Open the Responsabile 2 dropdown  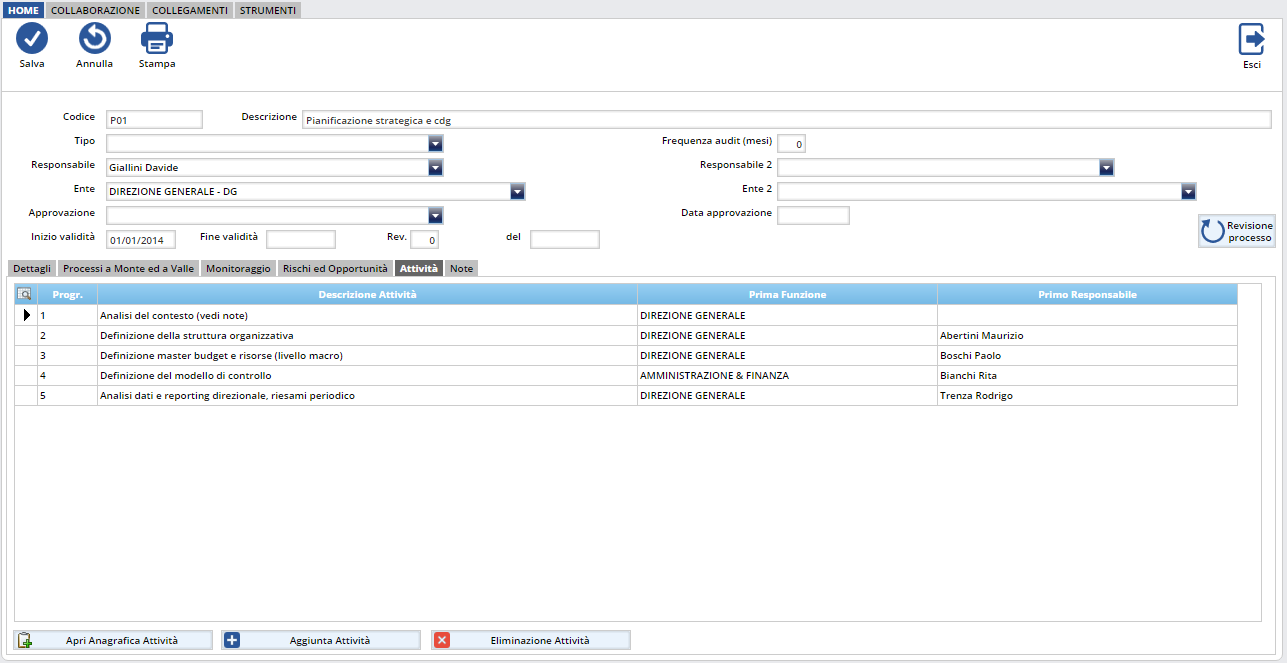click(1106, 168)
